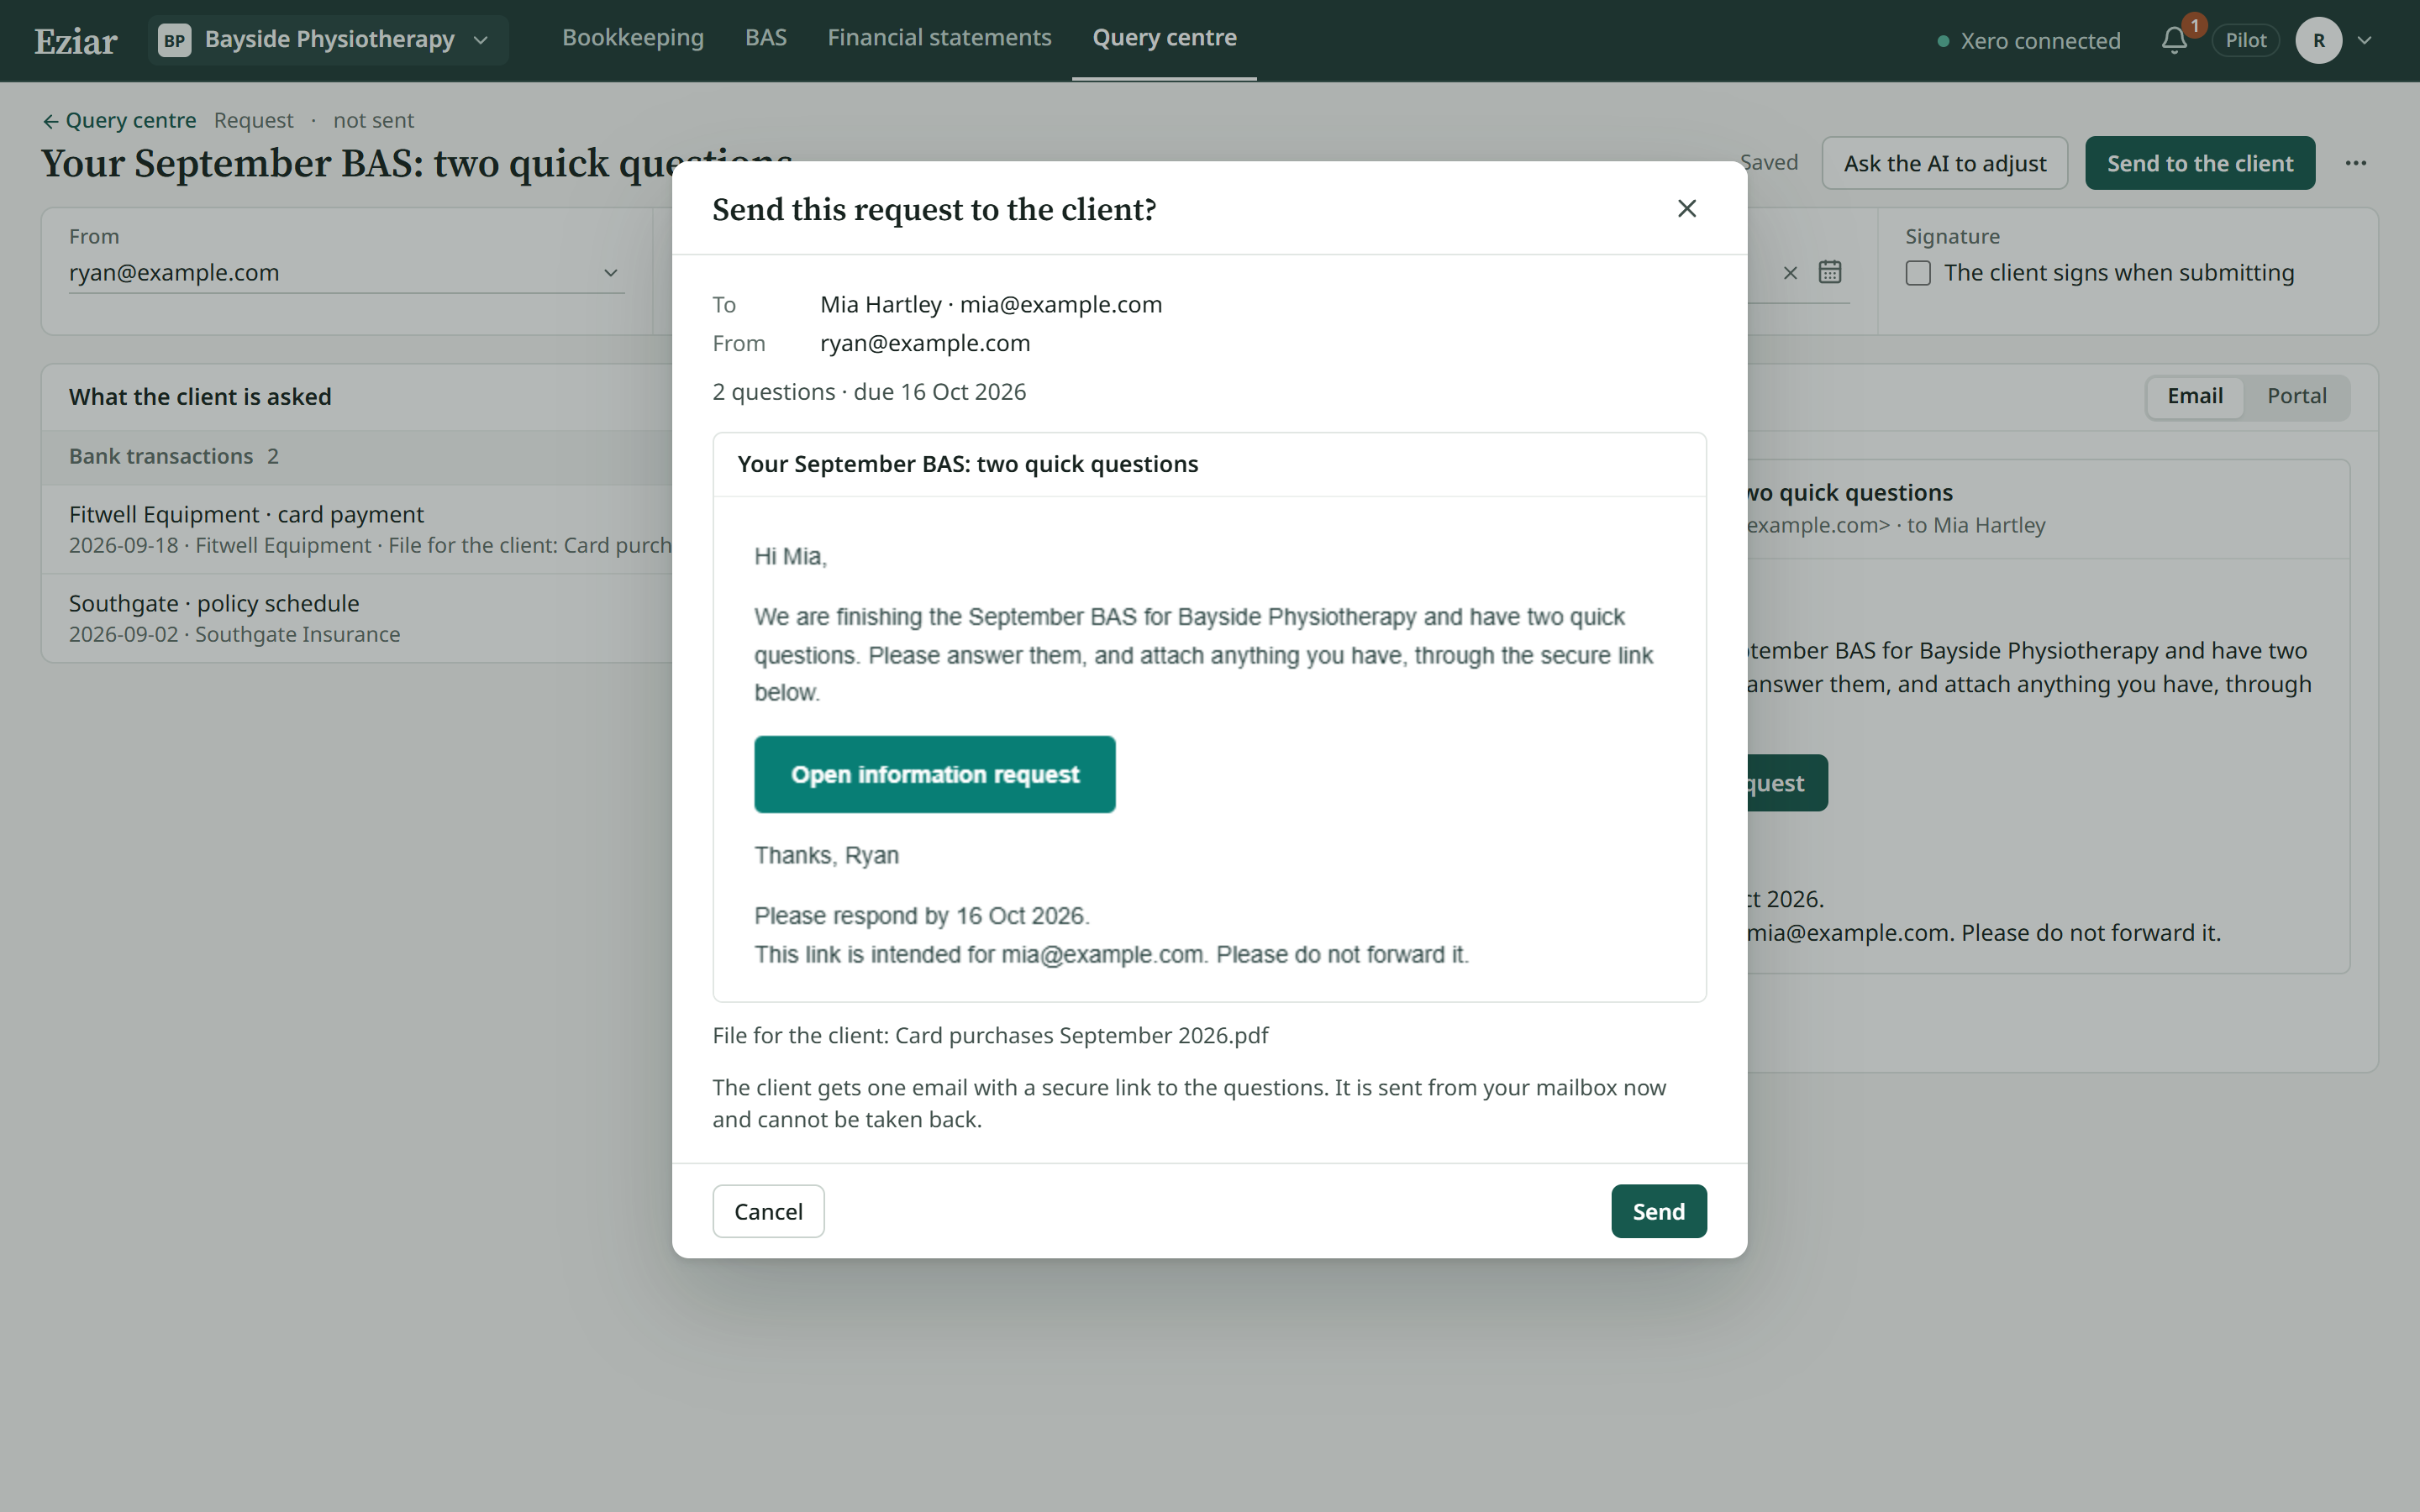Screen dimensions: 2420x1512
Task: Switch preview to Portal view
Action: coord(2296,396)
